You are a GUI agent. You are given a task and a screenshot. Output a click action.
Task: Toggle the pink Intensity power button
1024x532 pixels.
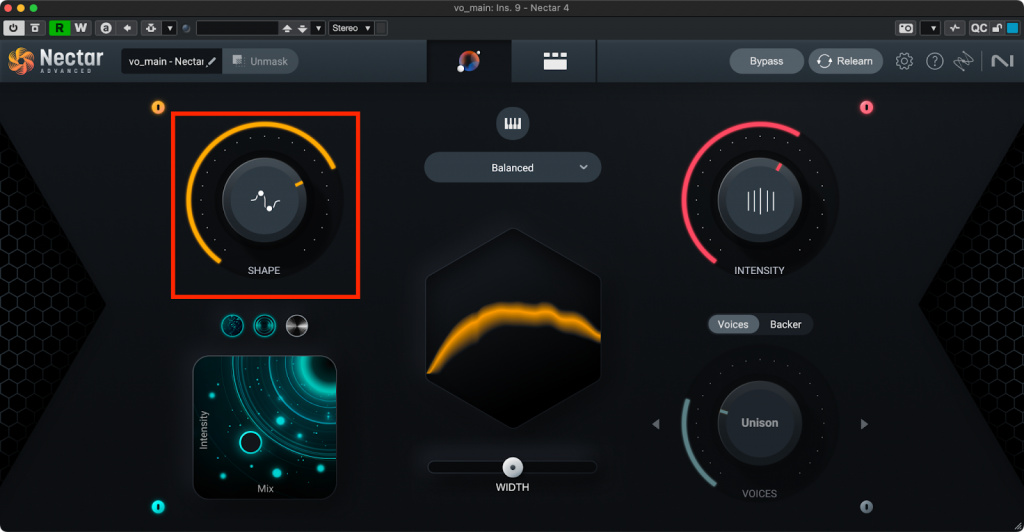pos(866,107)
